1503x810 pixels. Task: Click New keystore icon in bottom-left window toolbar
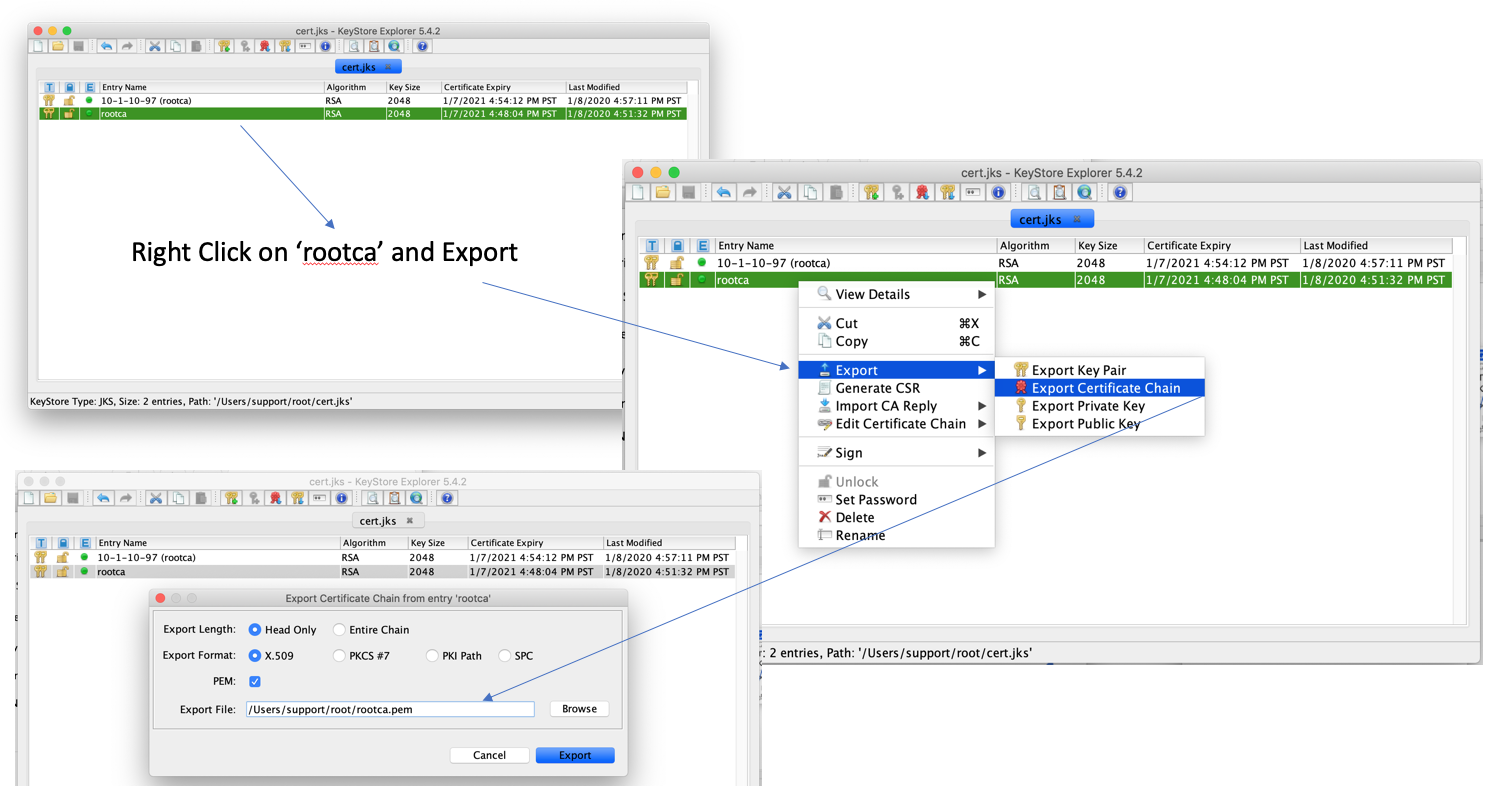[x=28, y=498]
